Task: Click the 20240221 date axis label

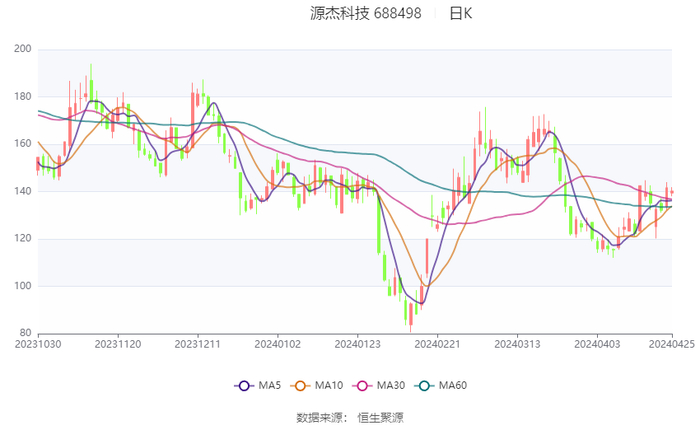Action: pyautogui.click(x=435, y=343)
